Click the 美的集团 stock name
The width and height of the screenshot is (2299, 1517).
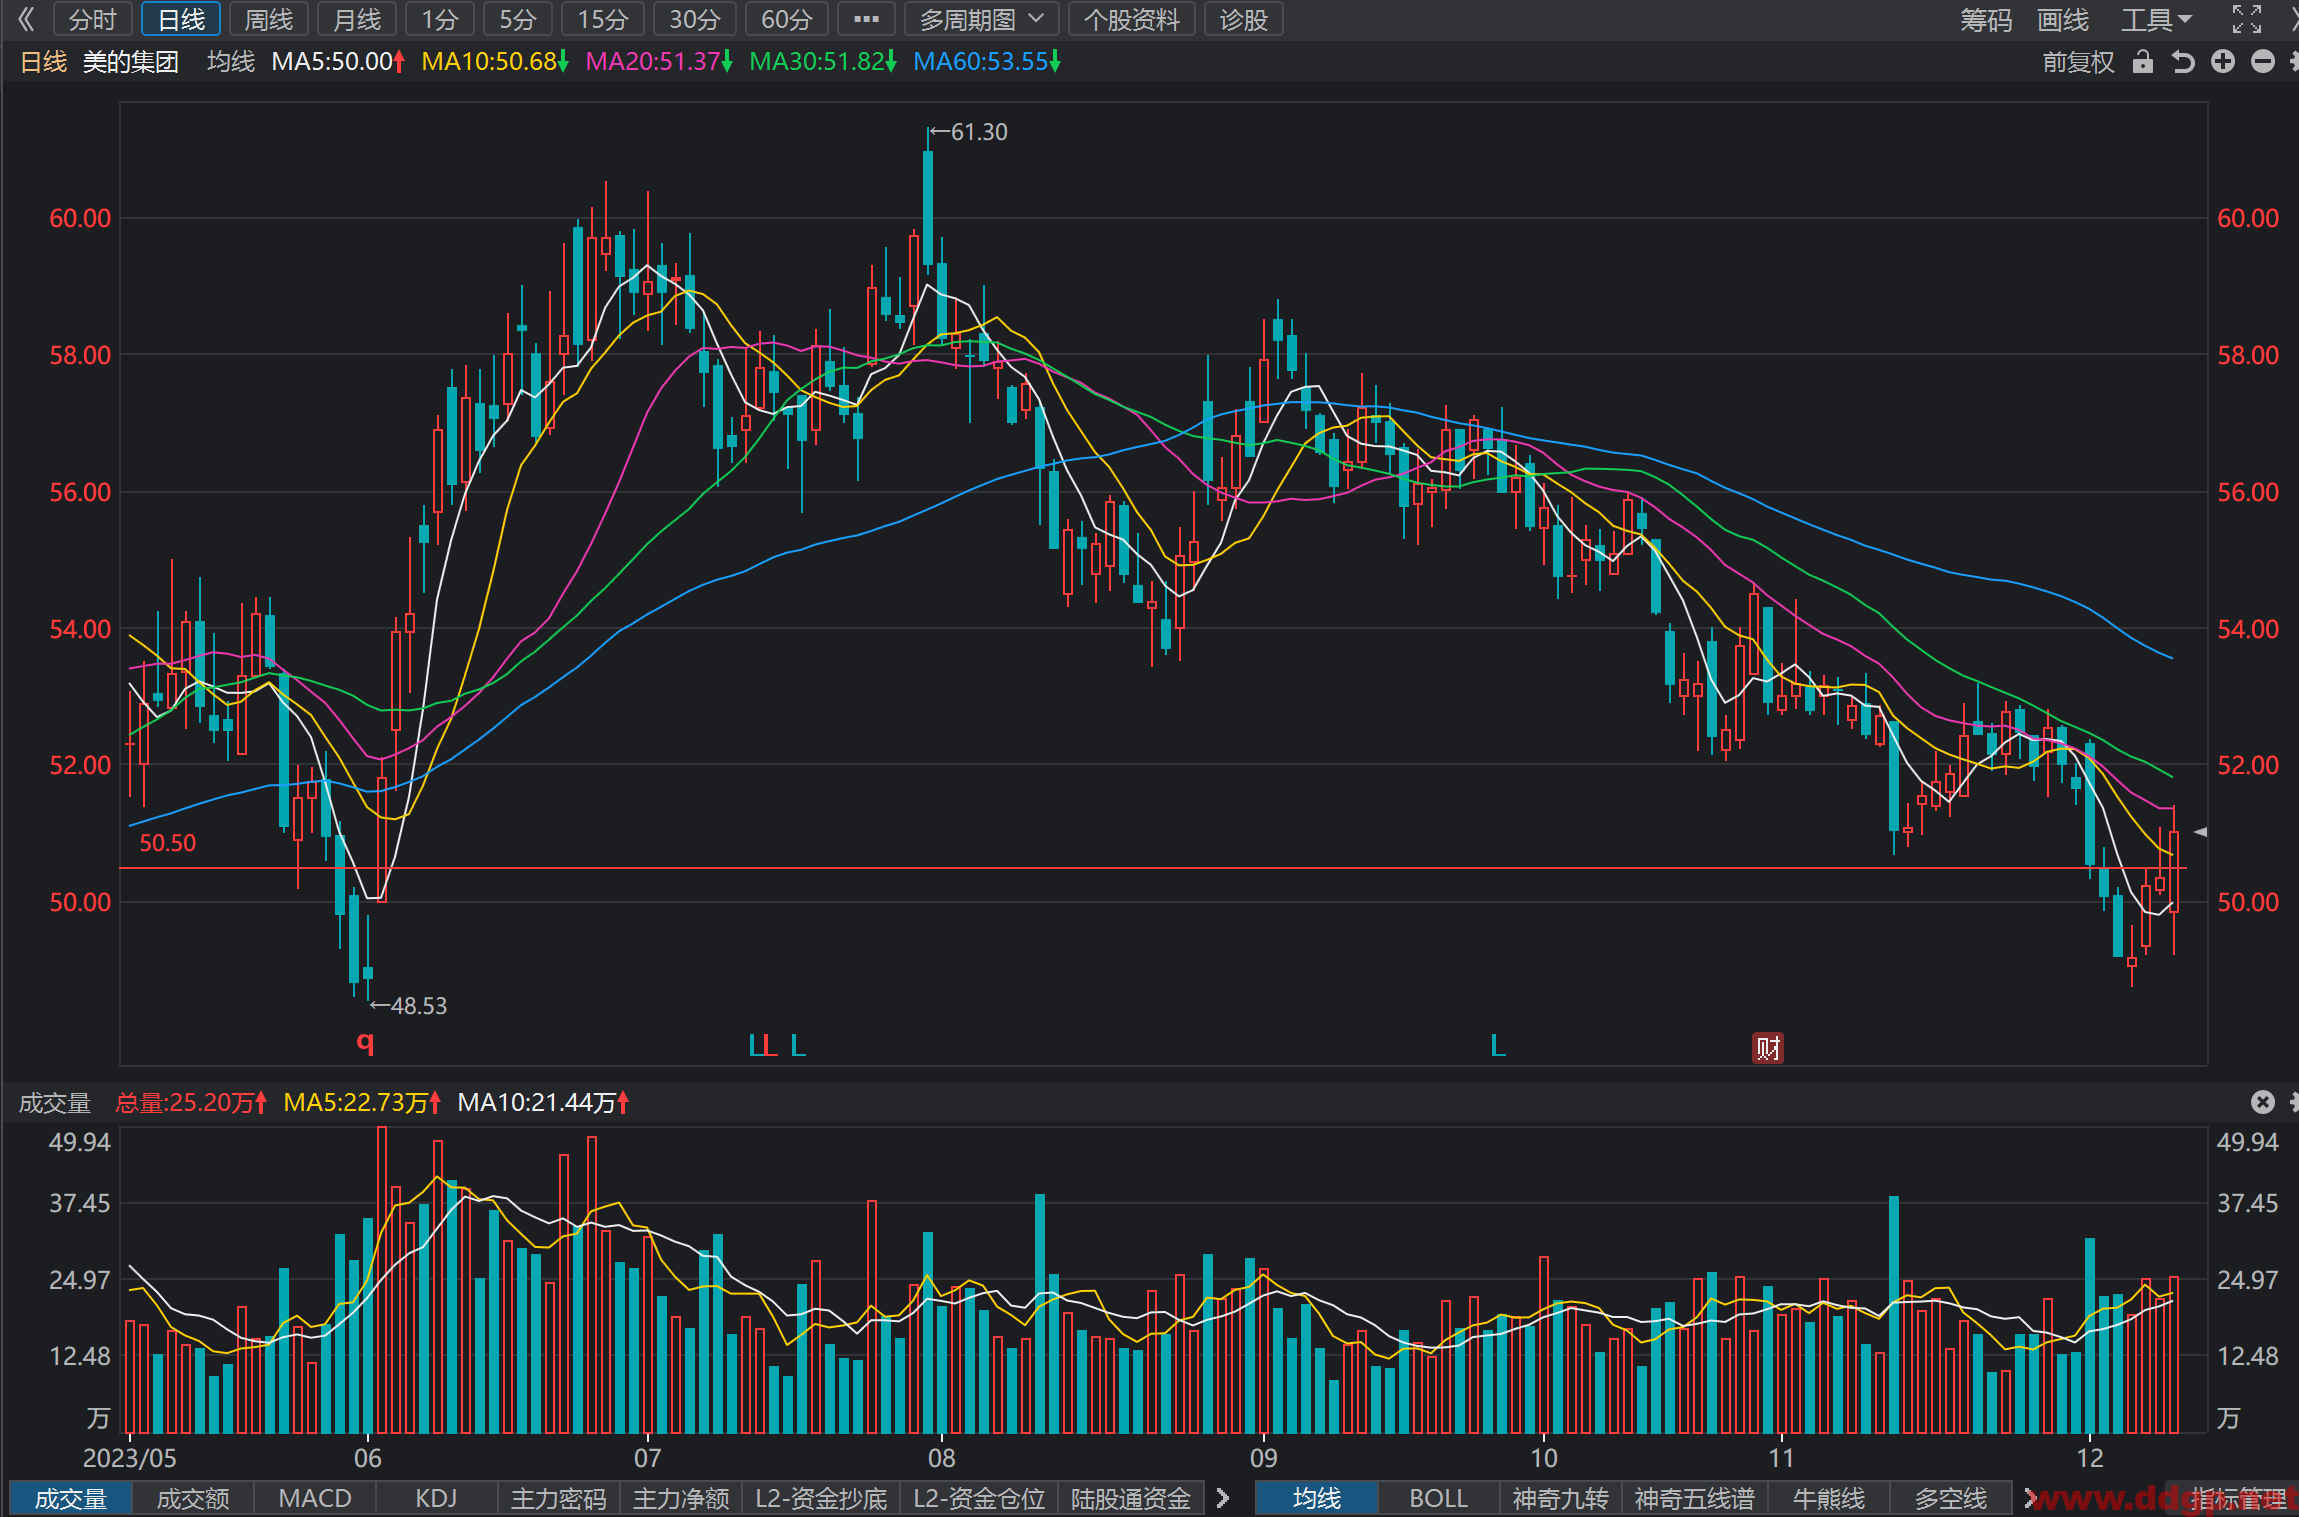click(130, 62)
